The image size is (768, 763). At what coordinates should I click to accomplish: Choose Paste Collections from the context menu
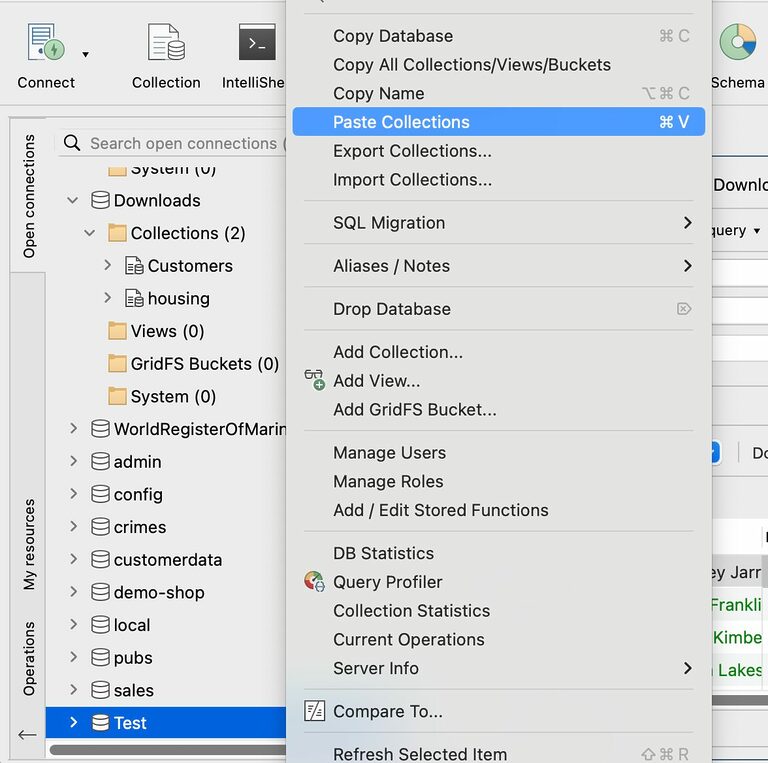(x=401, y=122)
